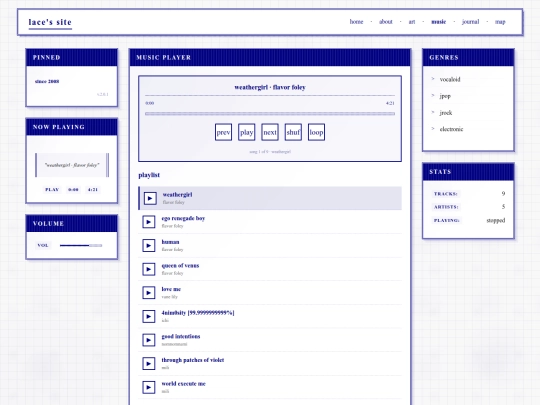The height and width of the screenshot is (405, 540).
Task: Open the about nav link
Action: click(386, 22)
